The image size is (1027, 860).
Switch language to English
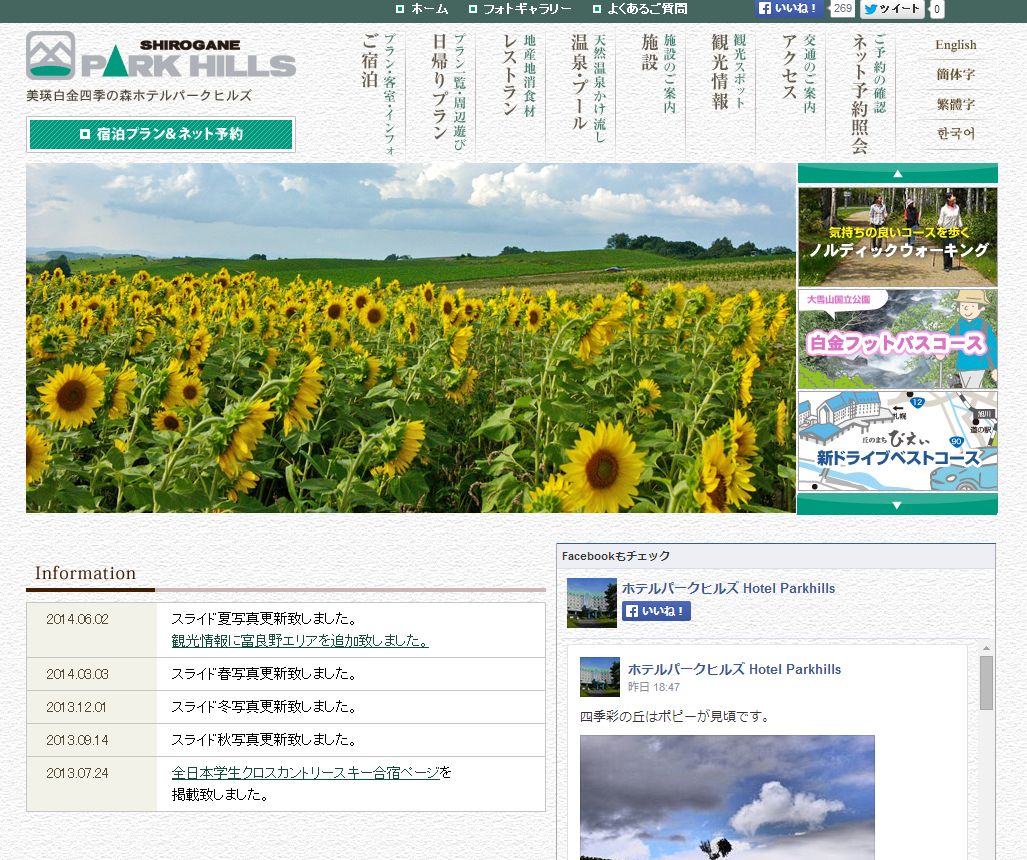tap(955, 45)
